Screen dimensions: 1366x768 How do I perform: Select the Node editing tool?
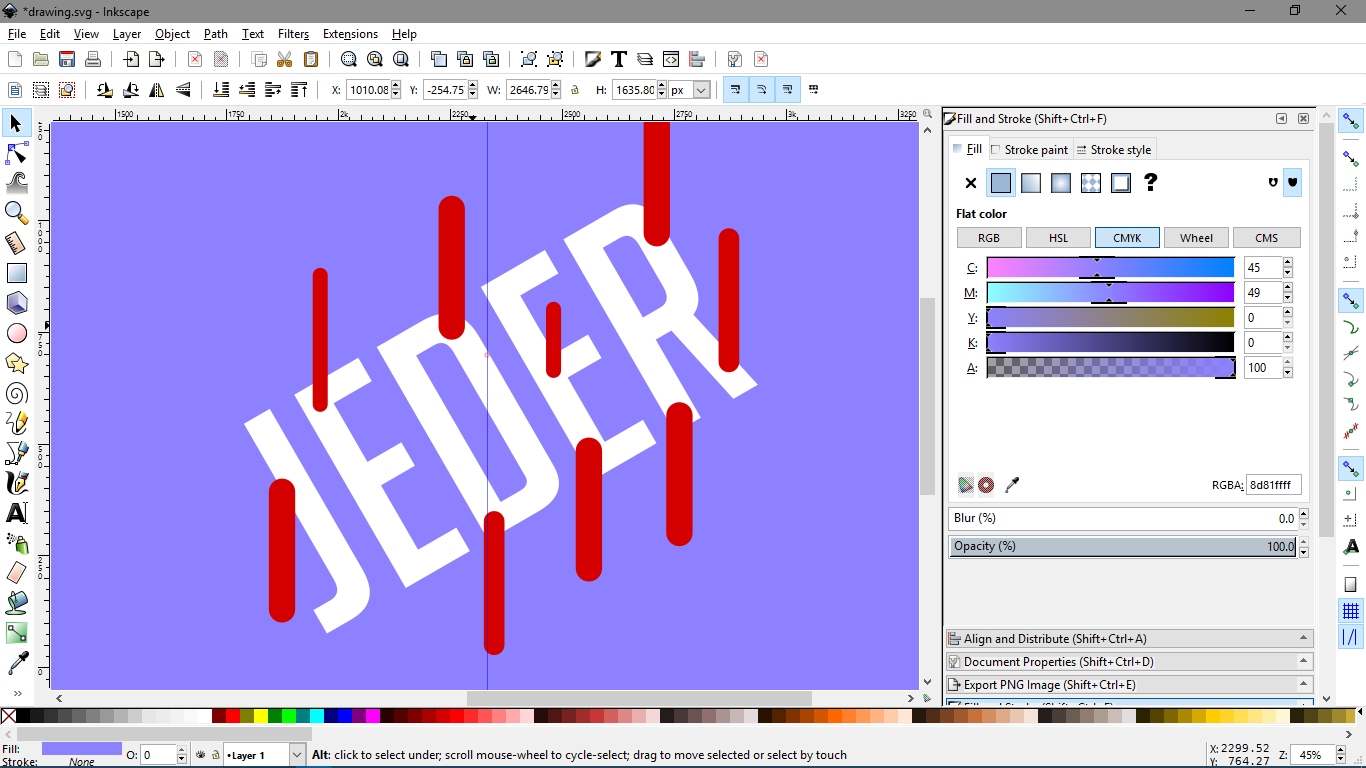pyautogui.click(x=16, y=153)
